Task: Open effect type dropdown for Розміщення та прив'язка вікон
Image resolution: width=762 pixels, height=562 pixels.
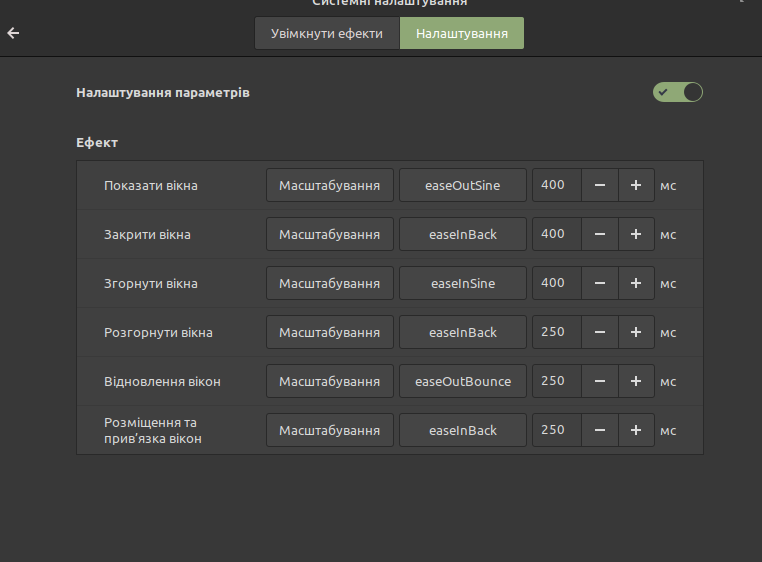Action: (329, 431)
